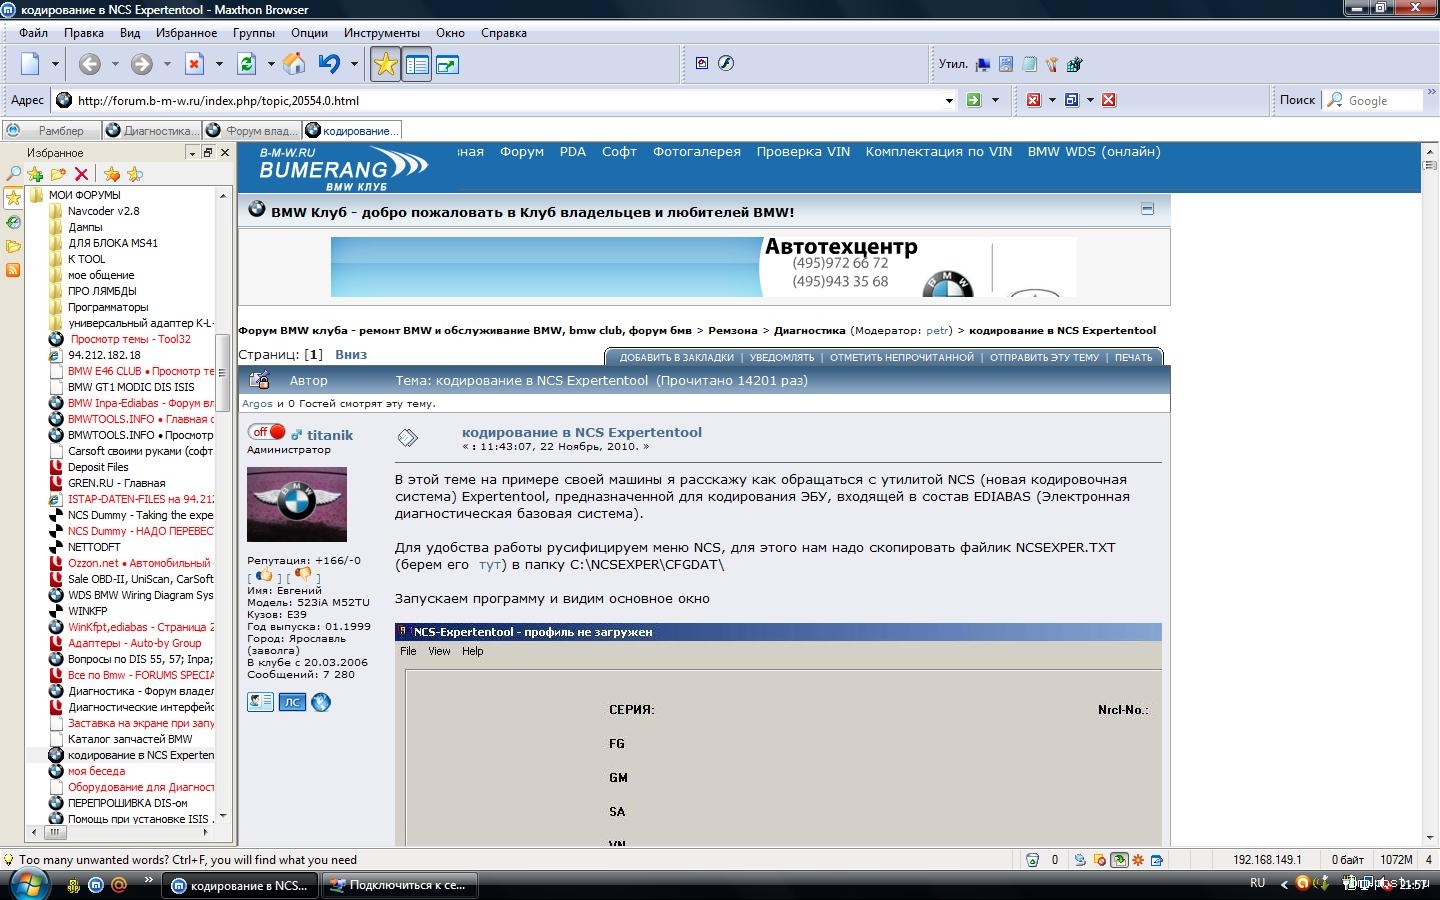1440x900 pixels.
Task: Click the Google search input field
Action: pyautogui.click(x=1380, y=100)
